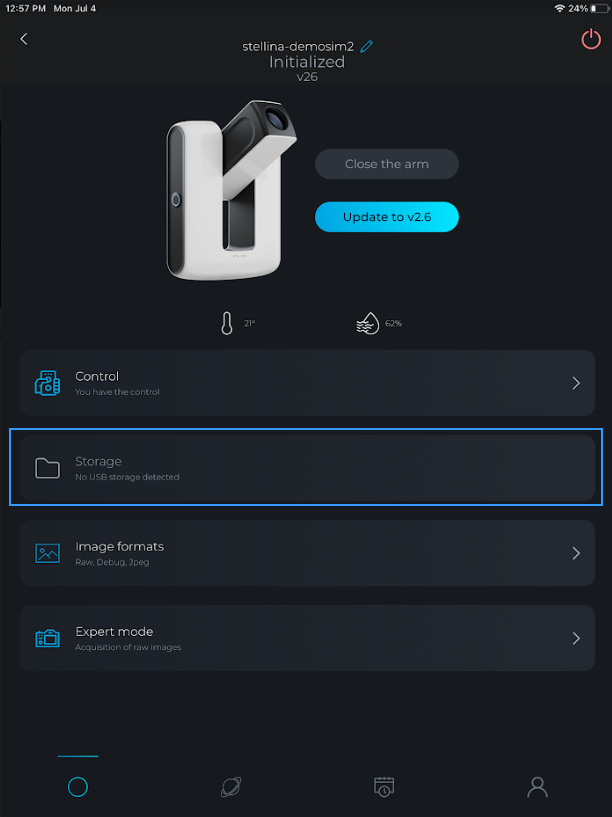Tap the Stellina telescope image
The width and height of the screenshot is (612, 817).
pos(231,190)
